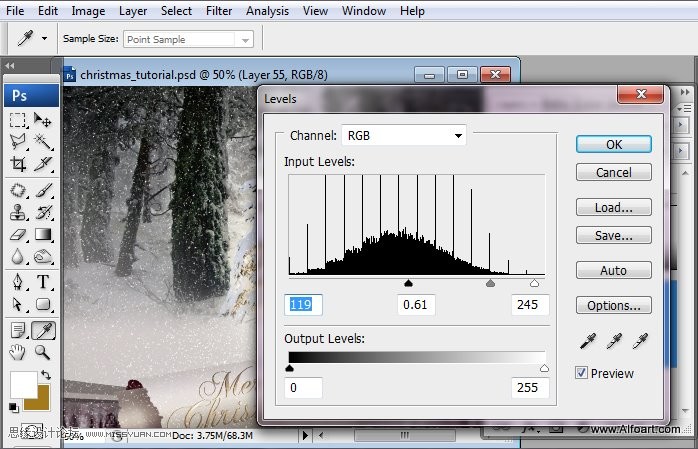Viewport: 698px width, 449px height.
Task: Open the Analysis menu
Action: tap(267, 11)
